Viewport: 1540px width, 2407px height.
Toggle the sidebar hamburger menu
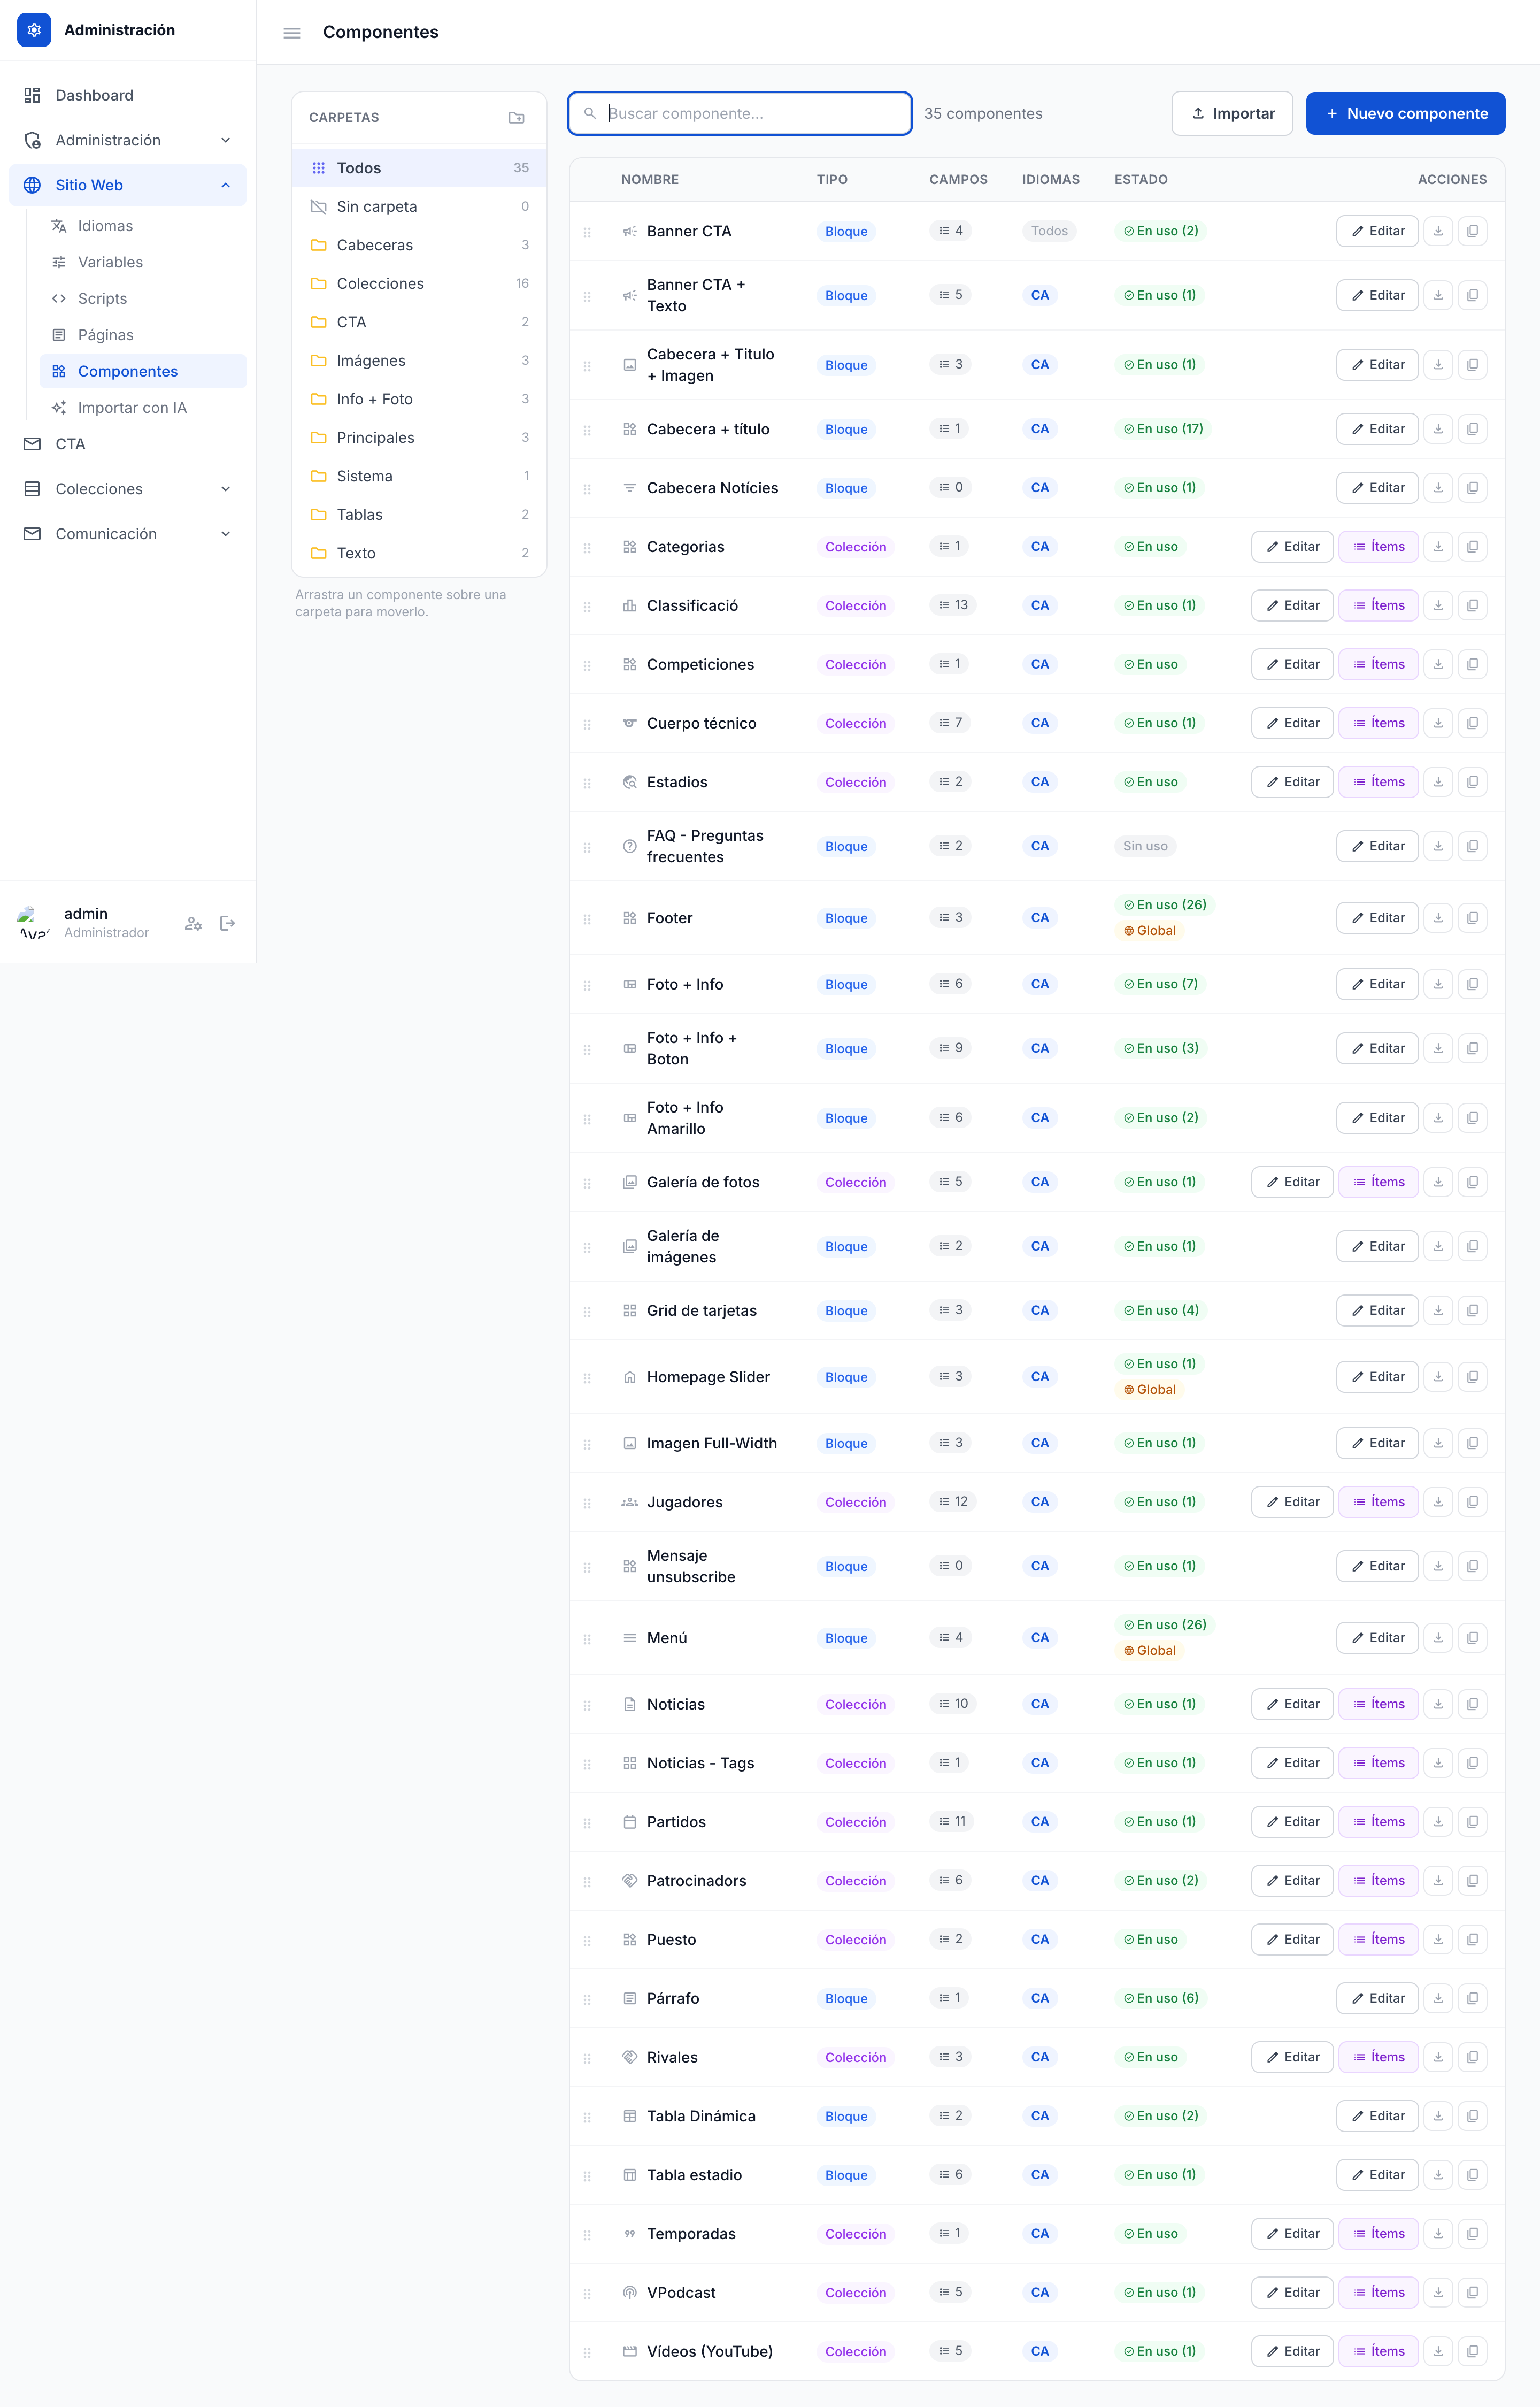[292, 33]
